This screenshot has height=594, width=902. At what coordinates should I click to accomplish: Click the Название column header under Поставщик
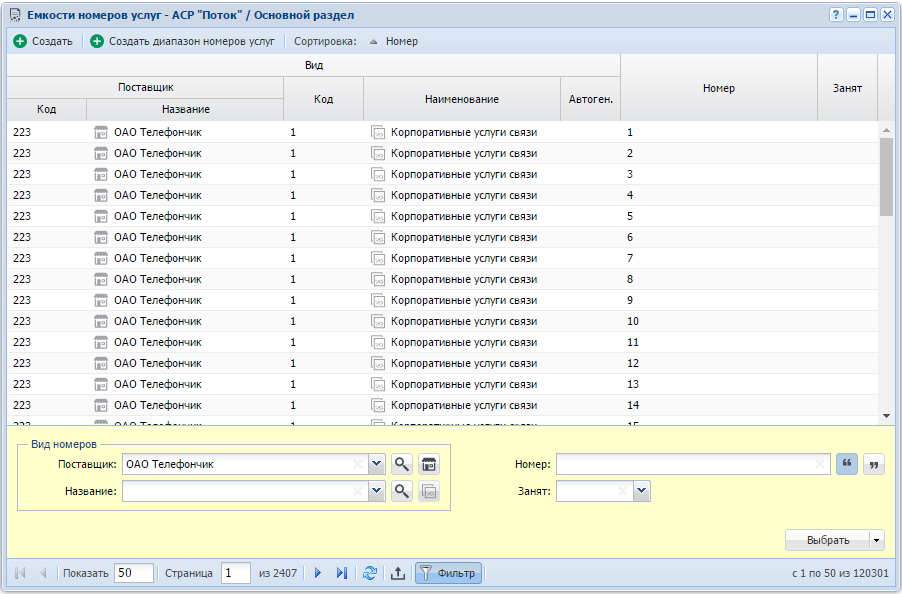click(x=185, y=109)
